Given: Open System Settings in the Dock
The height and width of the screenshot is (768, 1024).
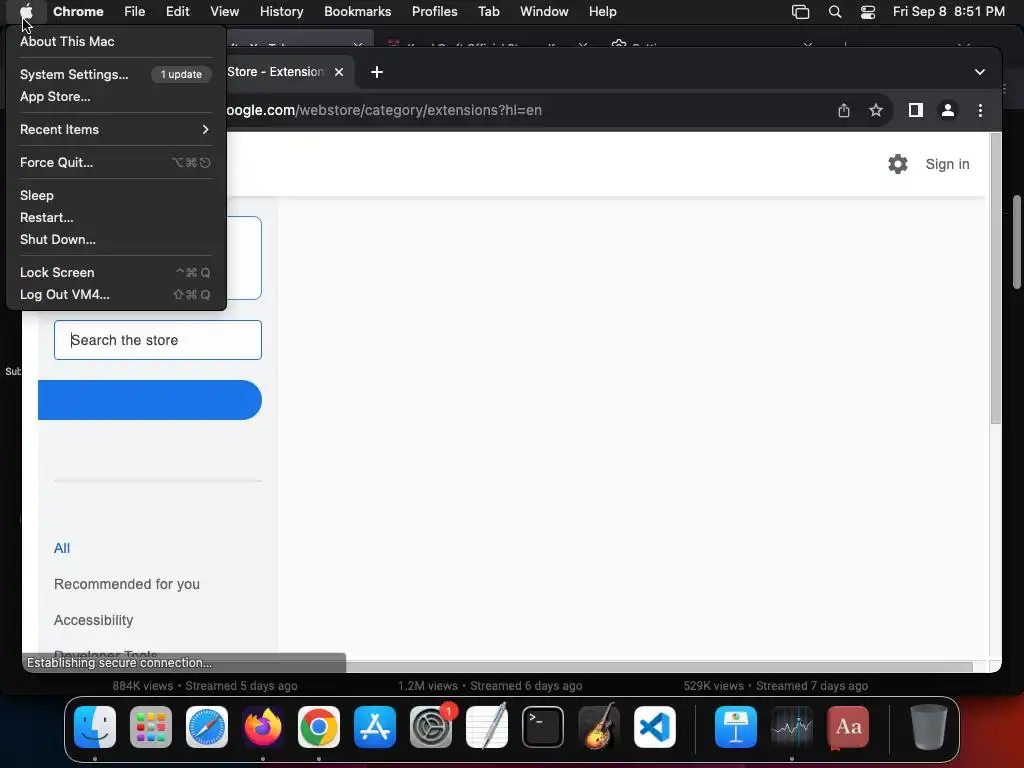Looking at the screenshot, I should tap(431, 727).
